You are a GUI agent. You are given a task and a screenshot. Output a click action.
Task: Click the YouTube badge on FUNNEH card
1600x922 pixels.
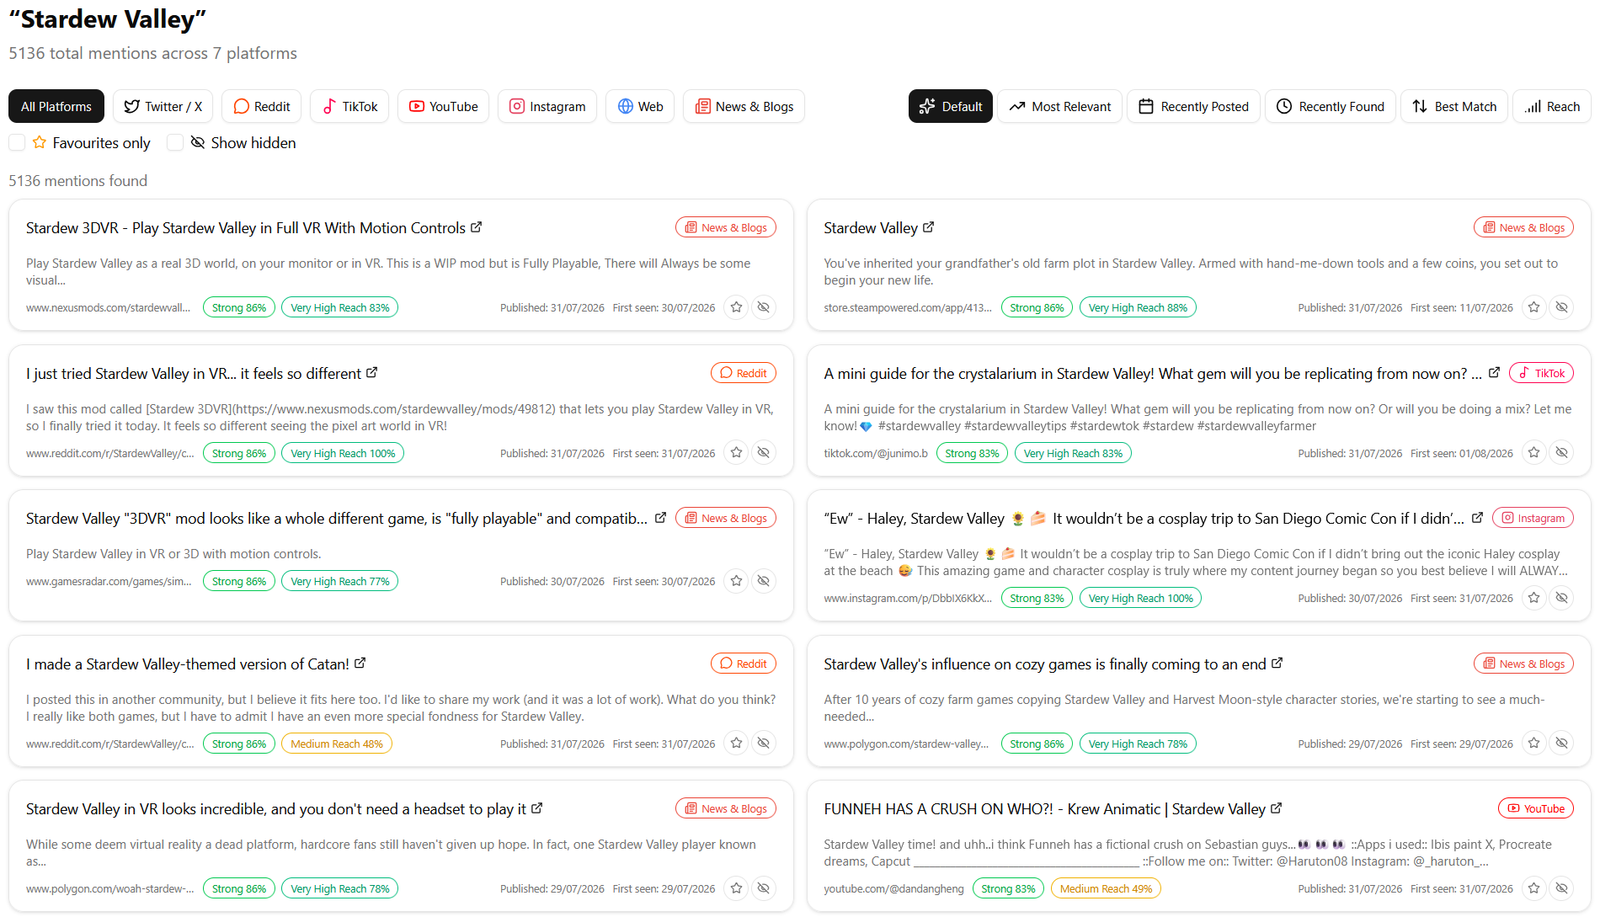1536,808
